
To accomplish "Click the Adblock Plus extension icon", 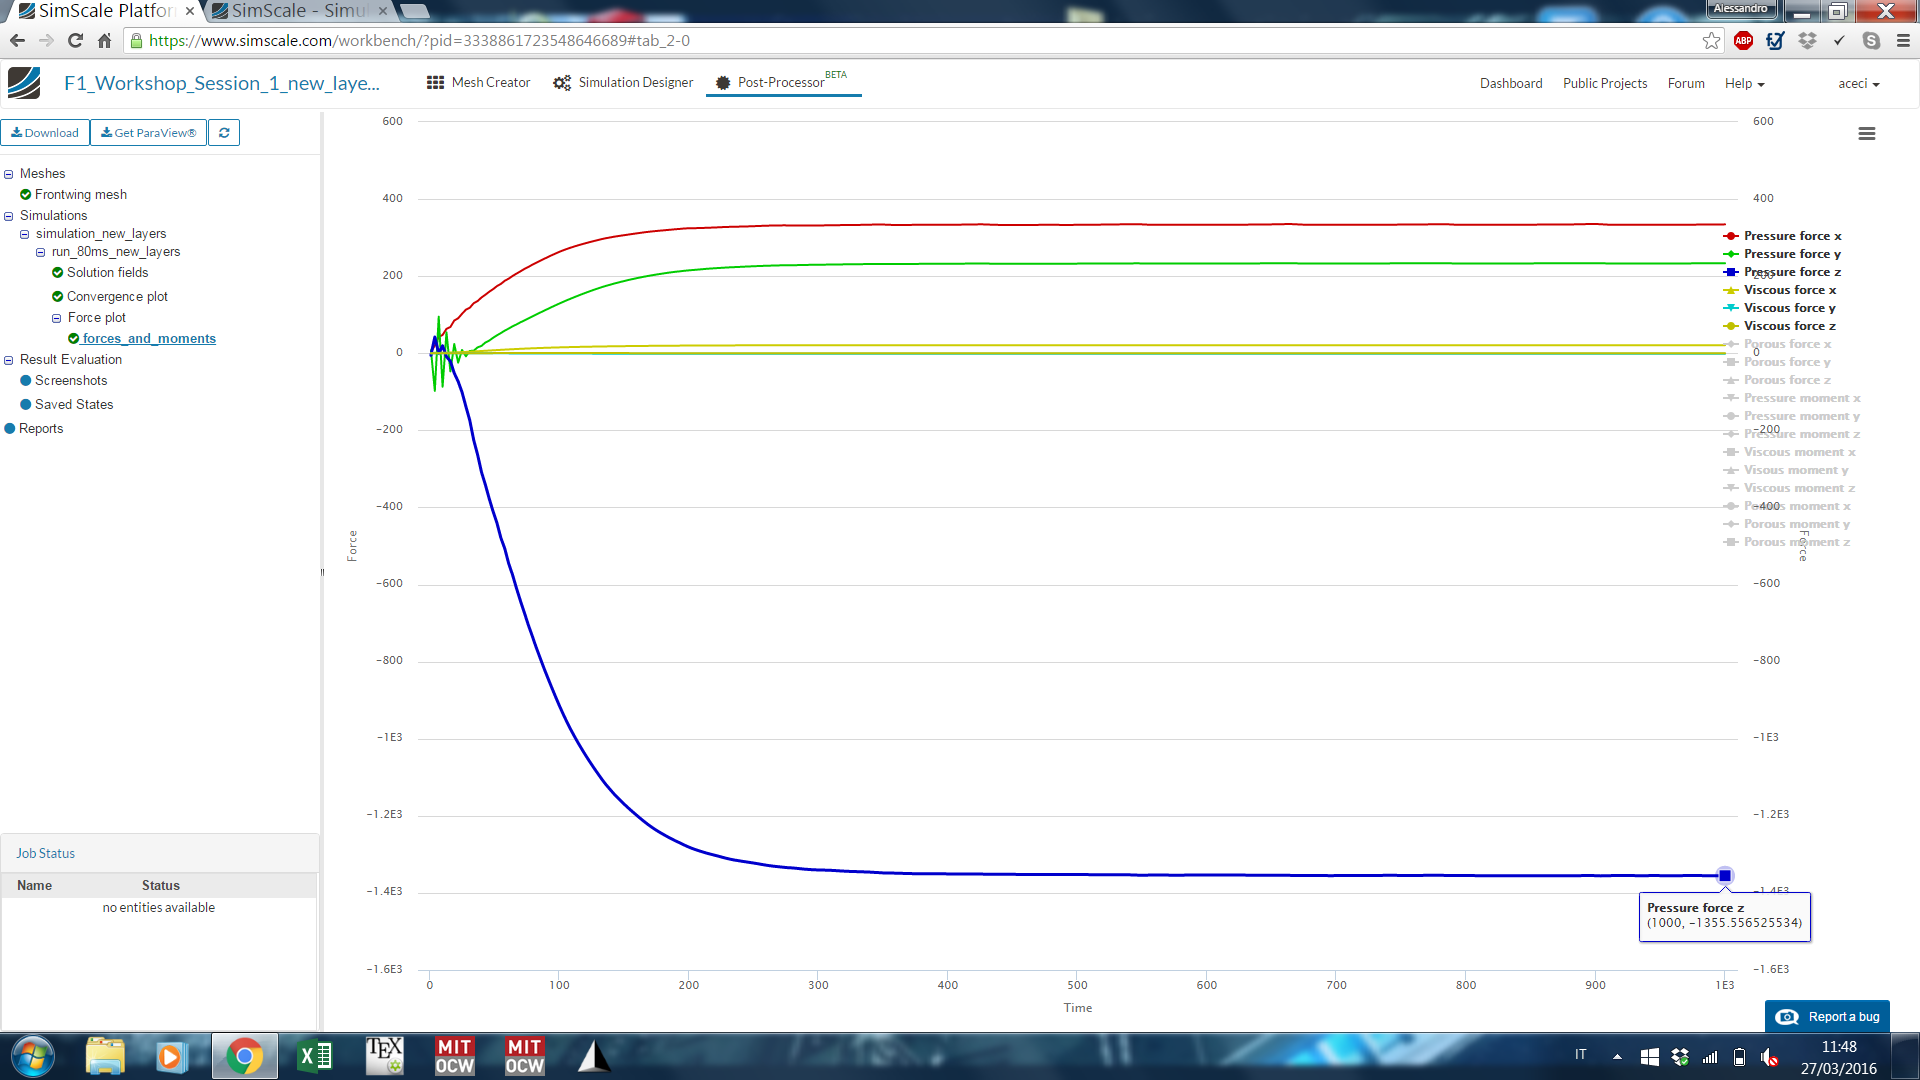I will 1743,41.
